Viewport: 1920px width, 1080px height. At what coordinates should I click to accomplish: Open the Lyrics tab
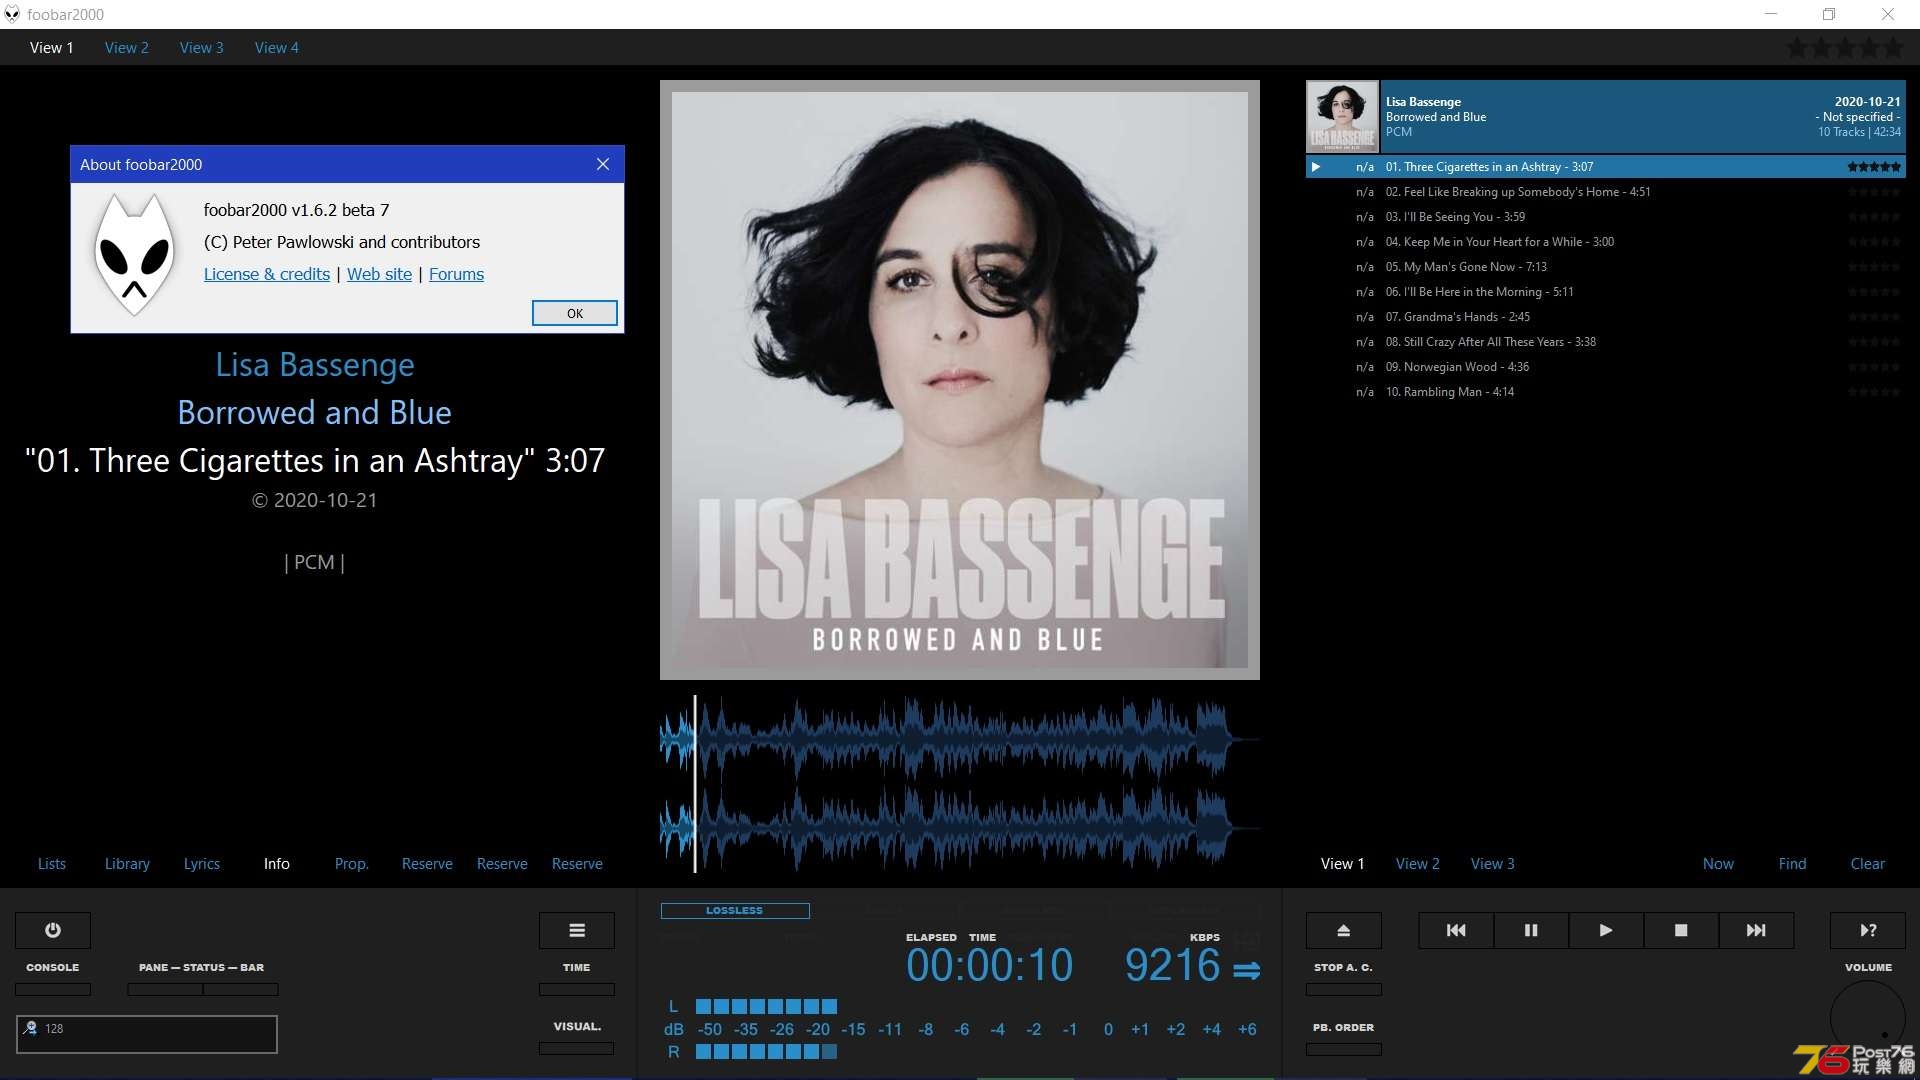click(x=202, y=863)
